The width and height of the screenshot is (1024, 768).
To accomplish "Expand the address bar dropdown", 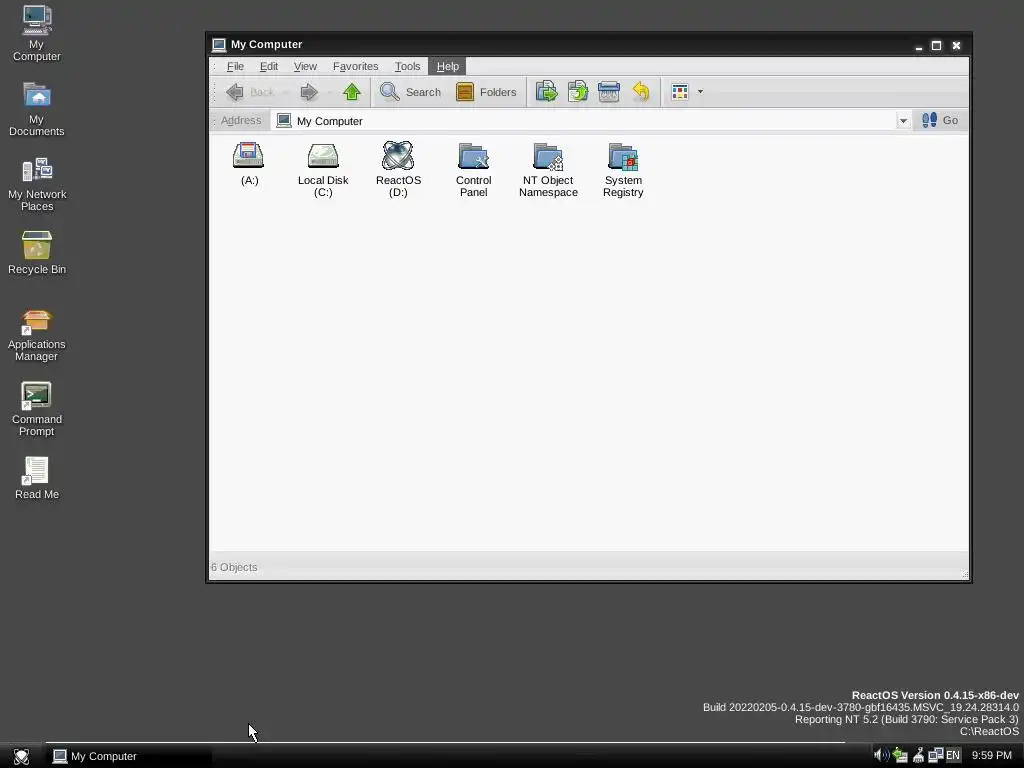I will click(903, 121).
